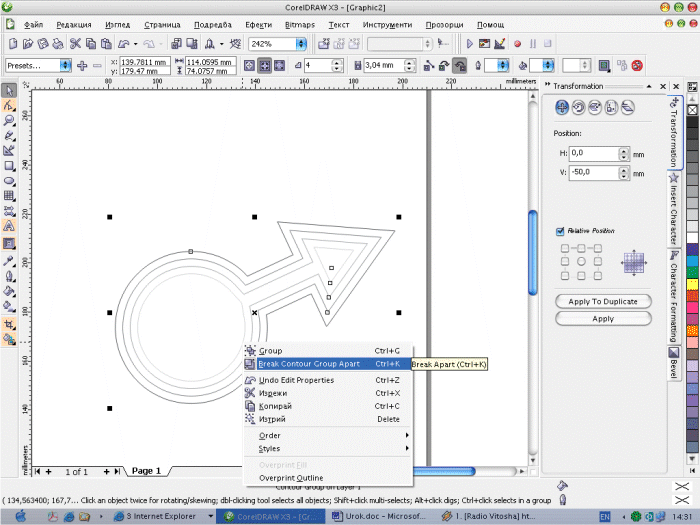700x525 pixels.
Task: Switch to Rotate mode in the Transformation docker
Action: pos(579,107)
